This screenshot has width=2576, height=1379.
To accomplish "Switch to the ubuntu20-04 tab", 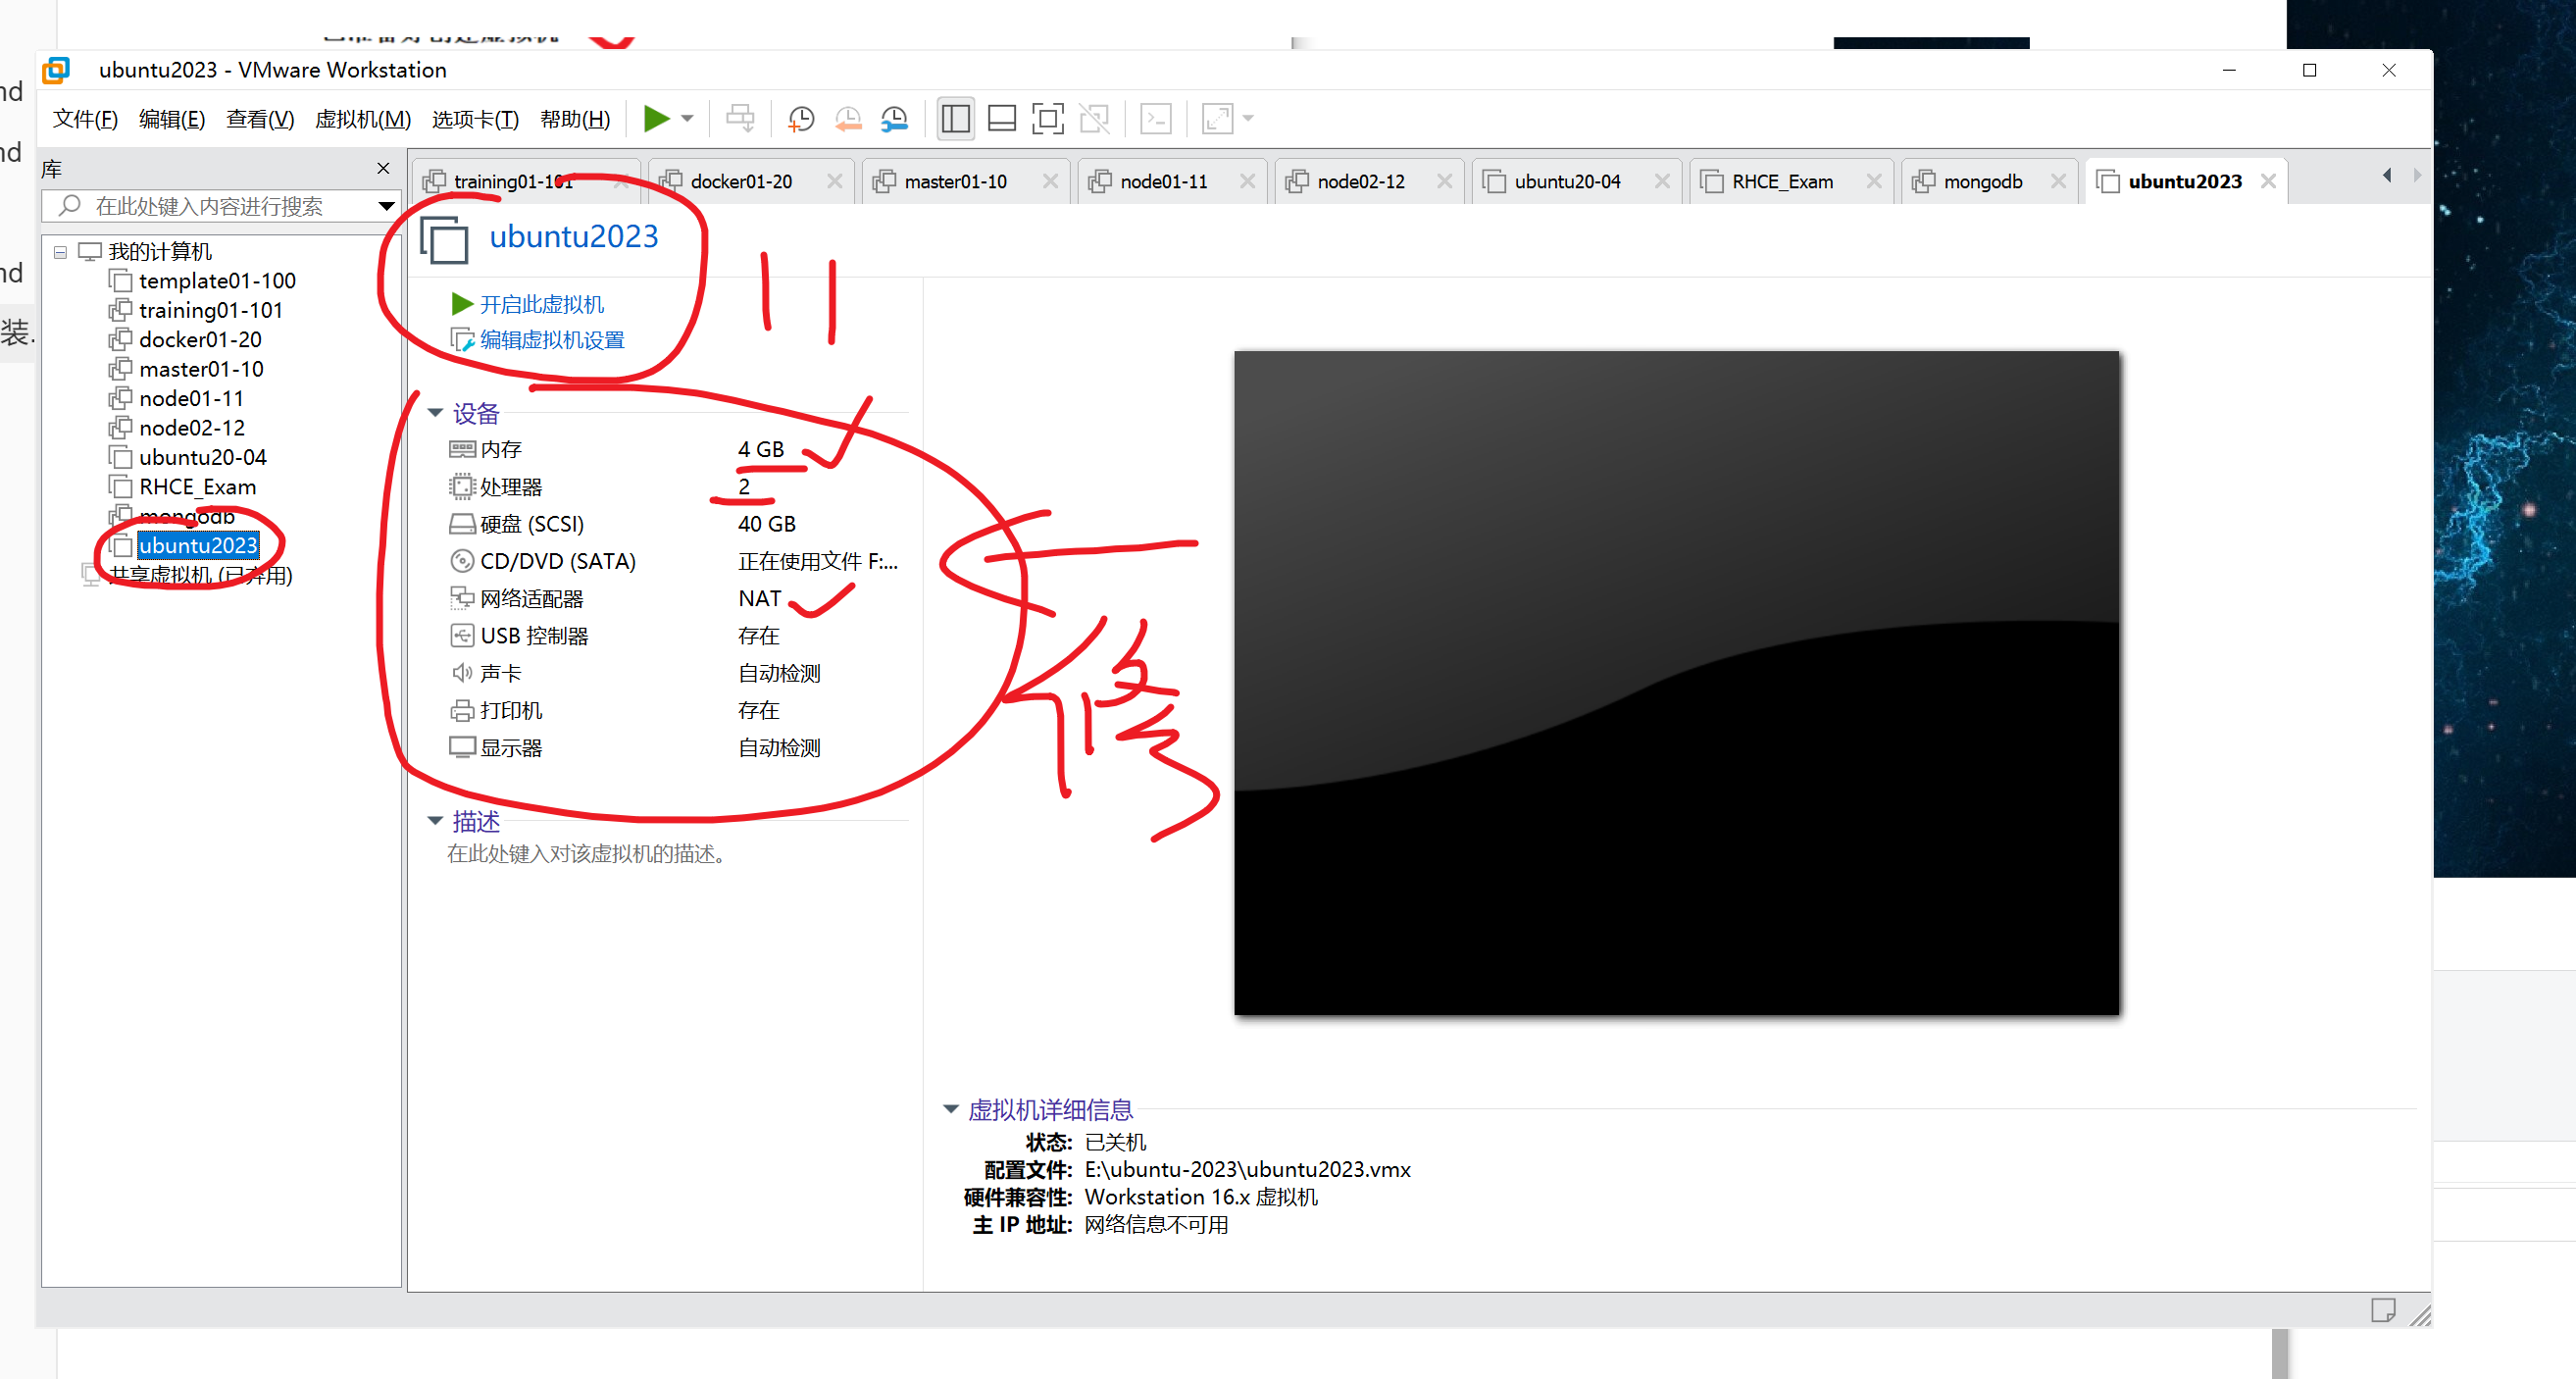I will tap(1567, 181).
